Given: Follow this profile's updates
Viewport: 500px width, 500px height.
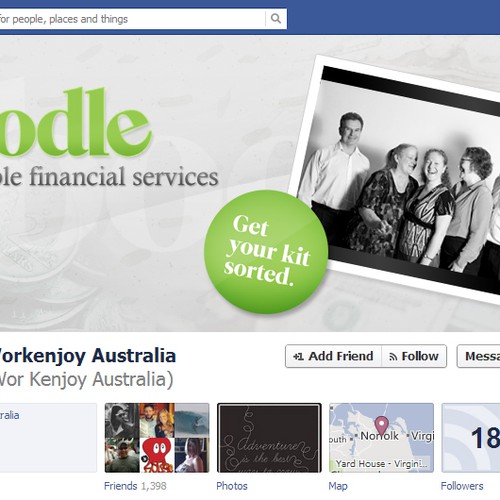Looking at the screenshot, I should click(x=414, y=356).
